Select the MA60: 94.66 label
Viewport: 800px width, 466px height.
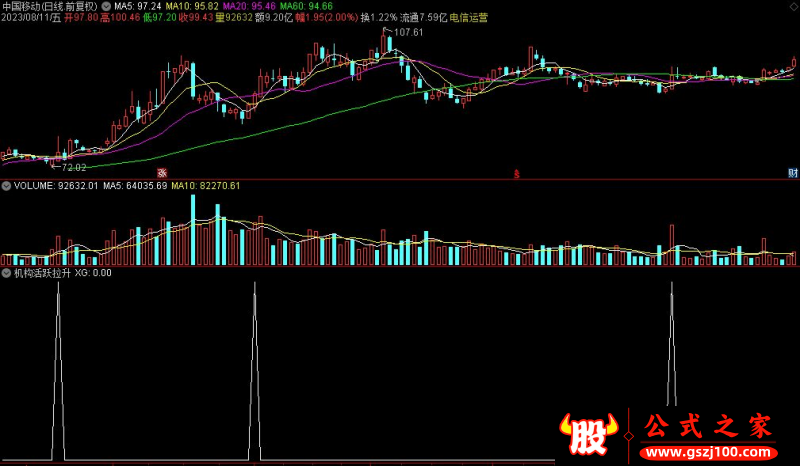(x=306, y=7)
